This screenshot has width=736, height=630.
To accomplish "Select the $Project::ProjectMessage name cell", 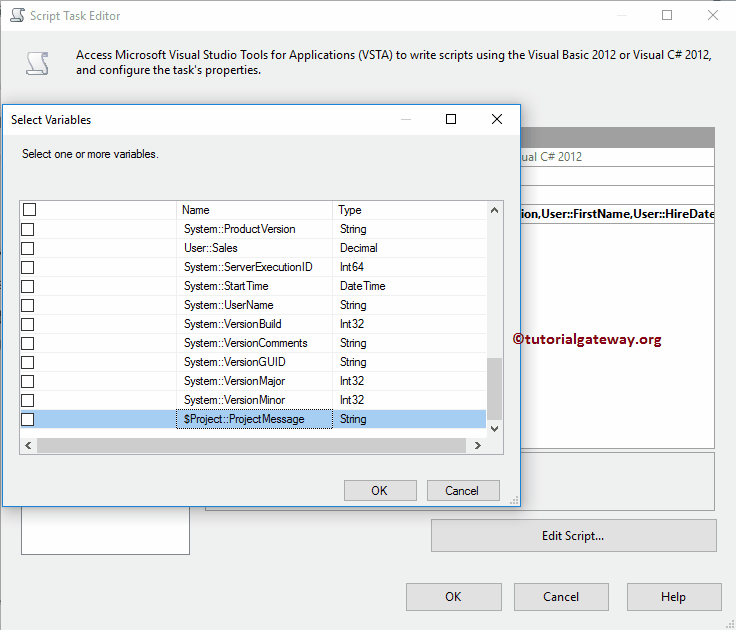I will (x=254, y=419).
